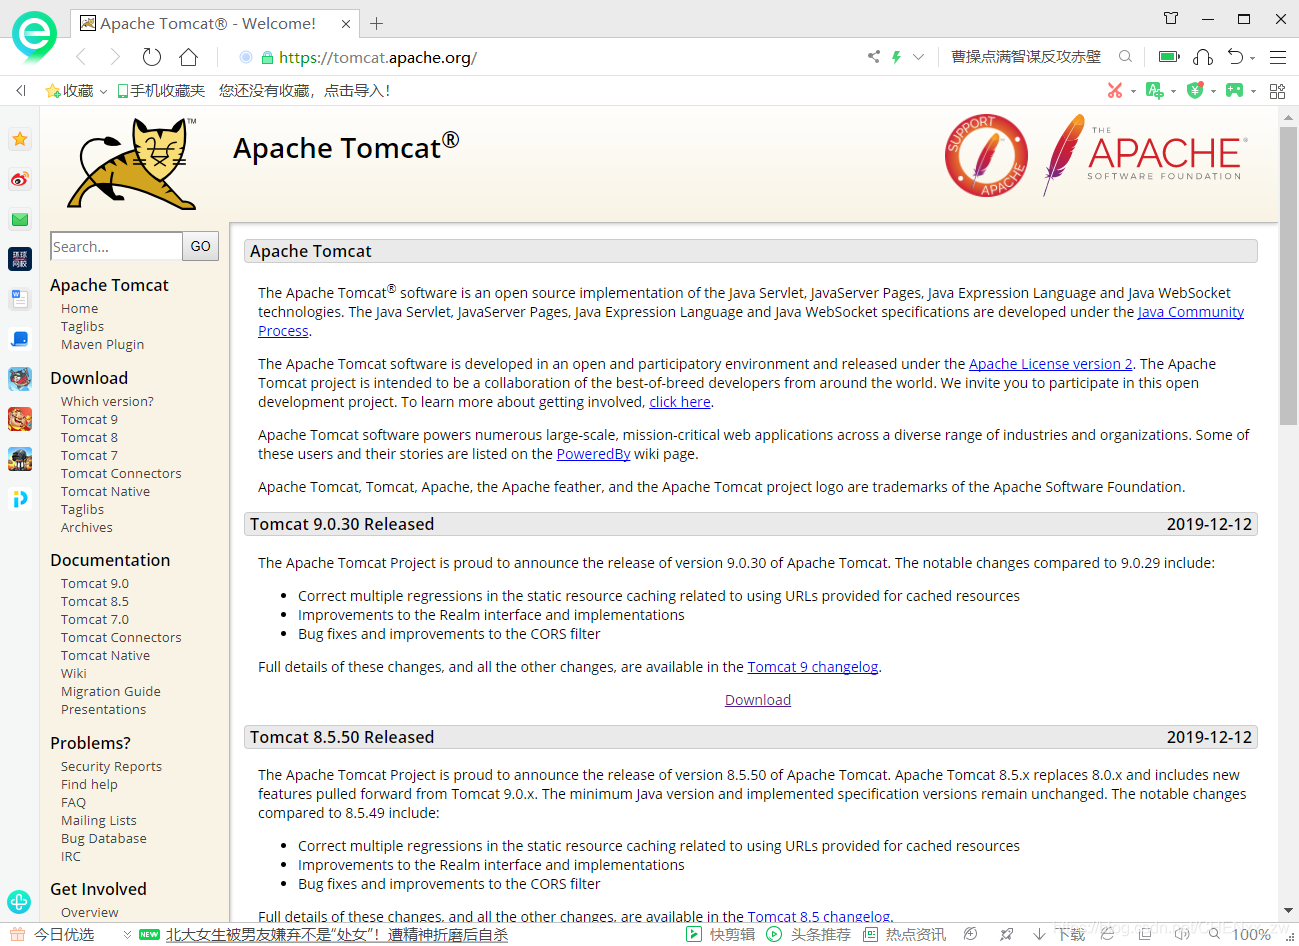Open 热点资讯 in the status bar
Screen dimensions: 1299x946
[x=905, y=934]
